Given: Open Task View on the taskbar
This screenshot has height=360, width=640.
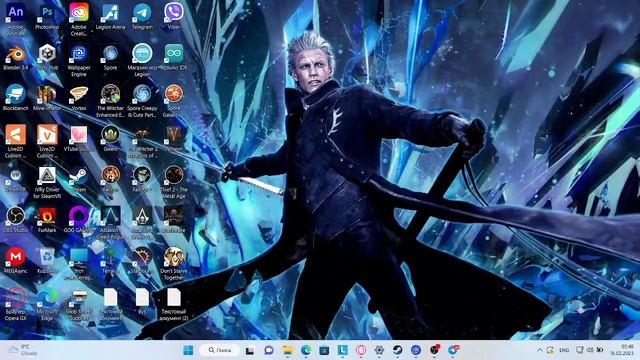Looking at the screenshot, I should (250, 350).
